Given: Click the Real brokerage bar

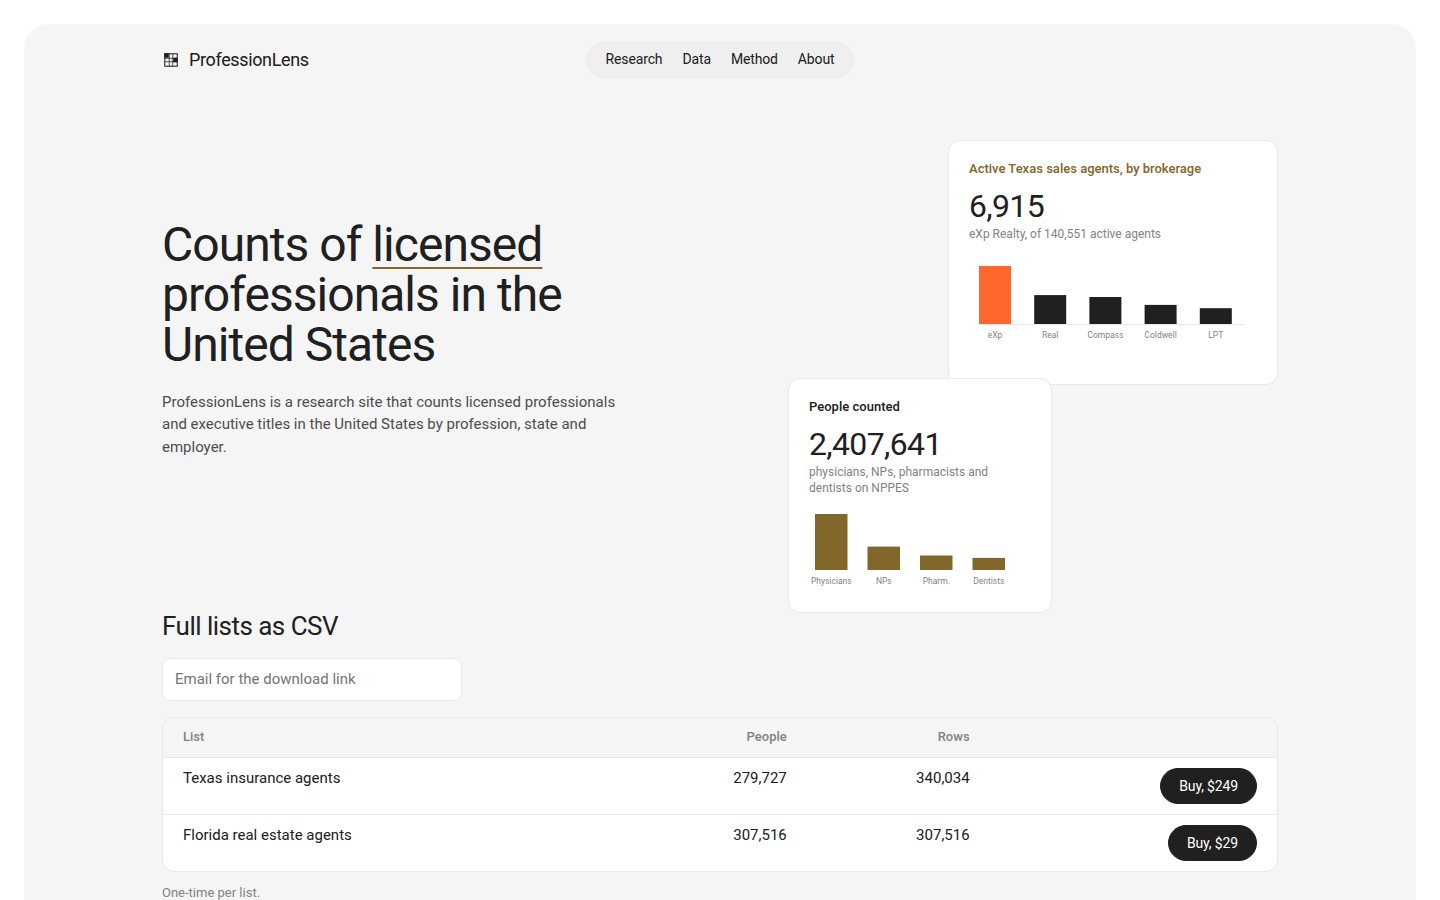Looking at the screenshot, I should (1050, 309).
